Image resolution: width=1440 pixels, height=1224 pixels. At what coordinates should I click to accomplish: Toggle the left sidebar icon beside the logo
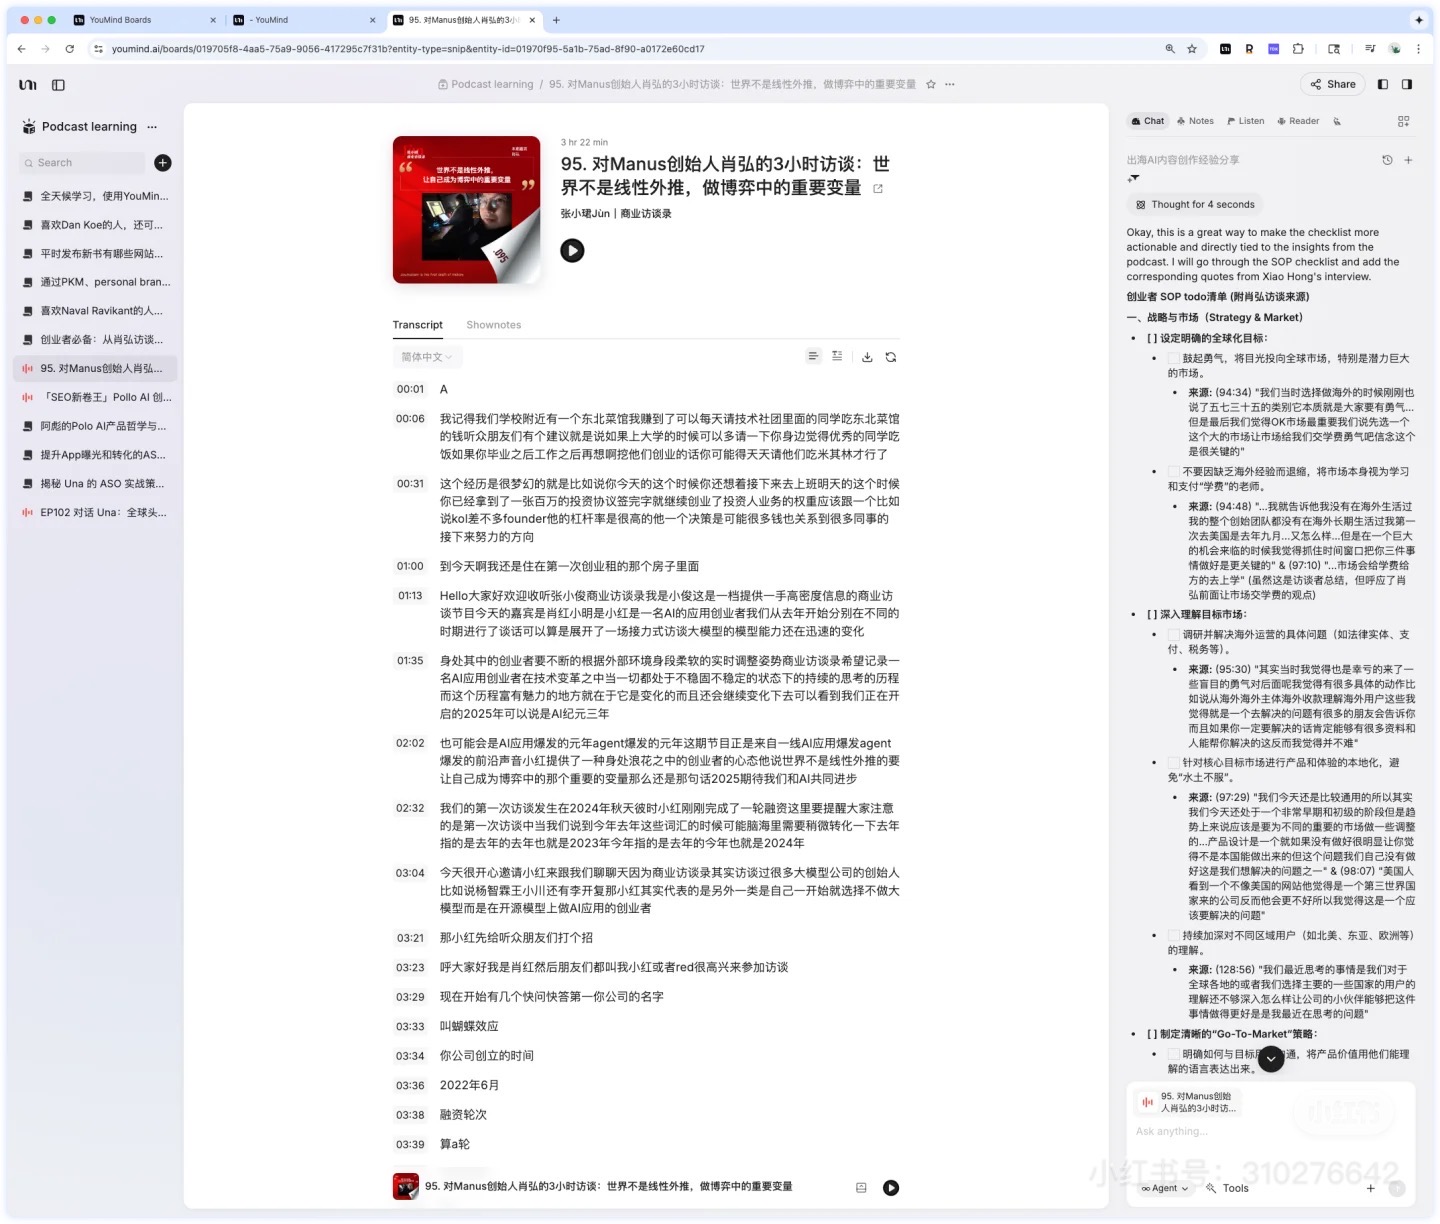[x=58, y=85]
